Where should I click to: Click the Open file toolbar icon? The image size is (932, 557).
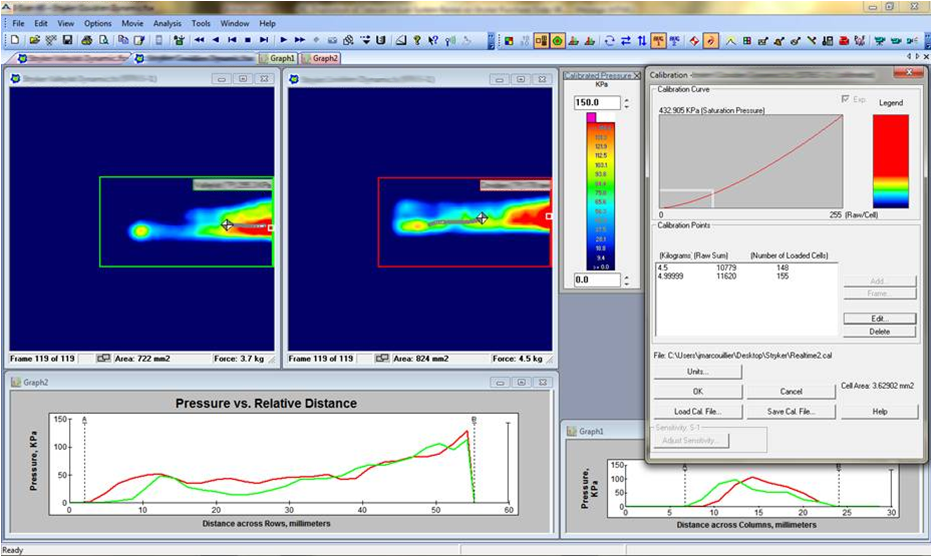click(x=34, y=40)
